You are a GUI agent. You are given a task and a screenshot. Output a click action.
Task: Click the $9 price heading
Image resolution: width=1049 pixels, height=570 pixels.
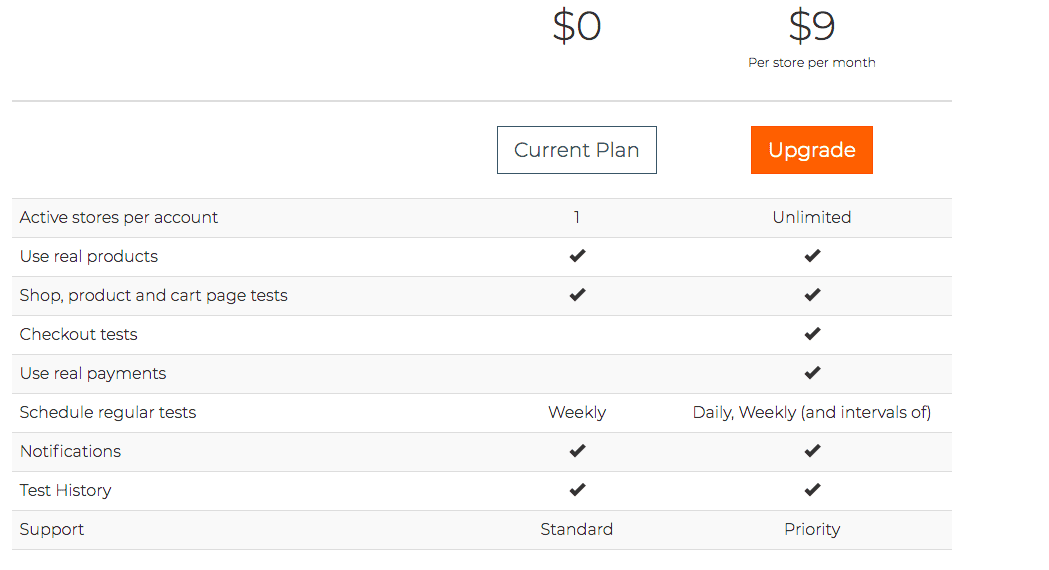click(x=812, y=26)
